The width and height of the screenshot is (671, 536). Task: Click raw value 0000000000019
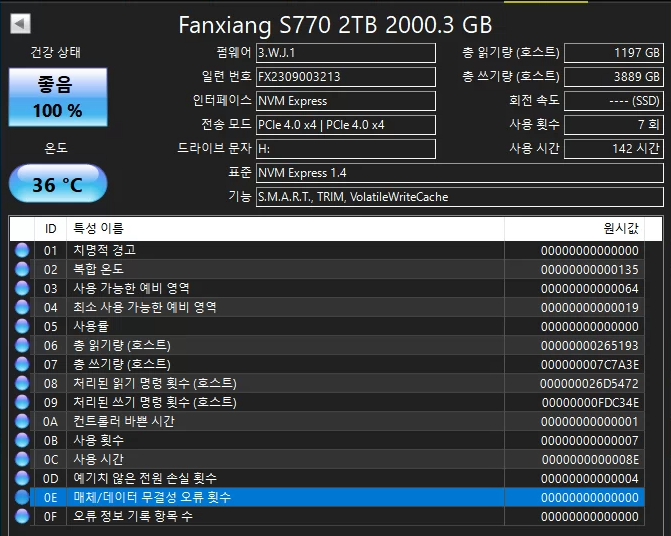click(x=590, y=308)
